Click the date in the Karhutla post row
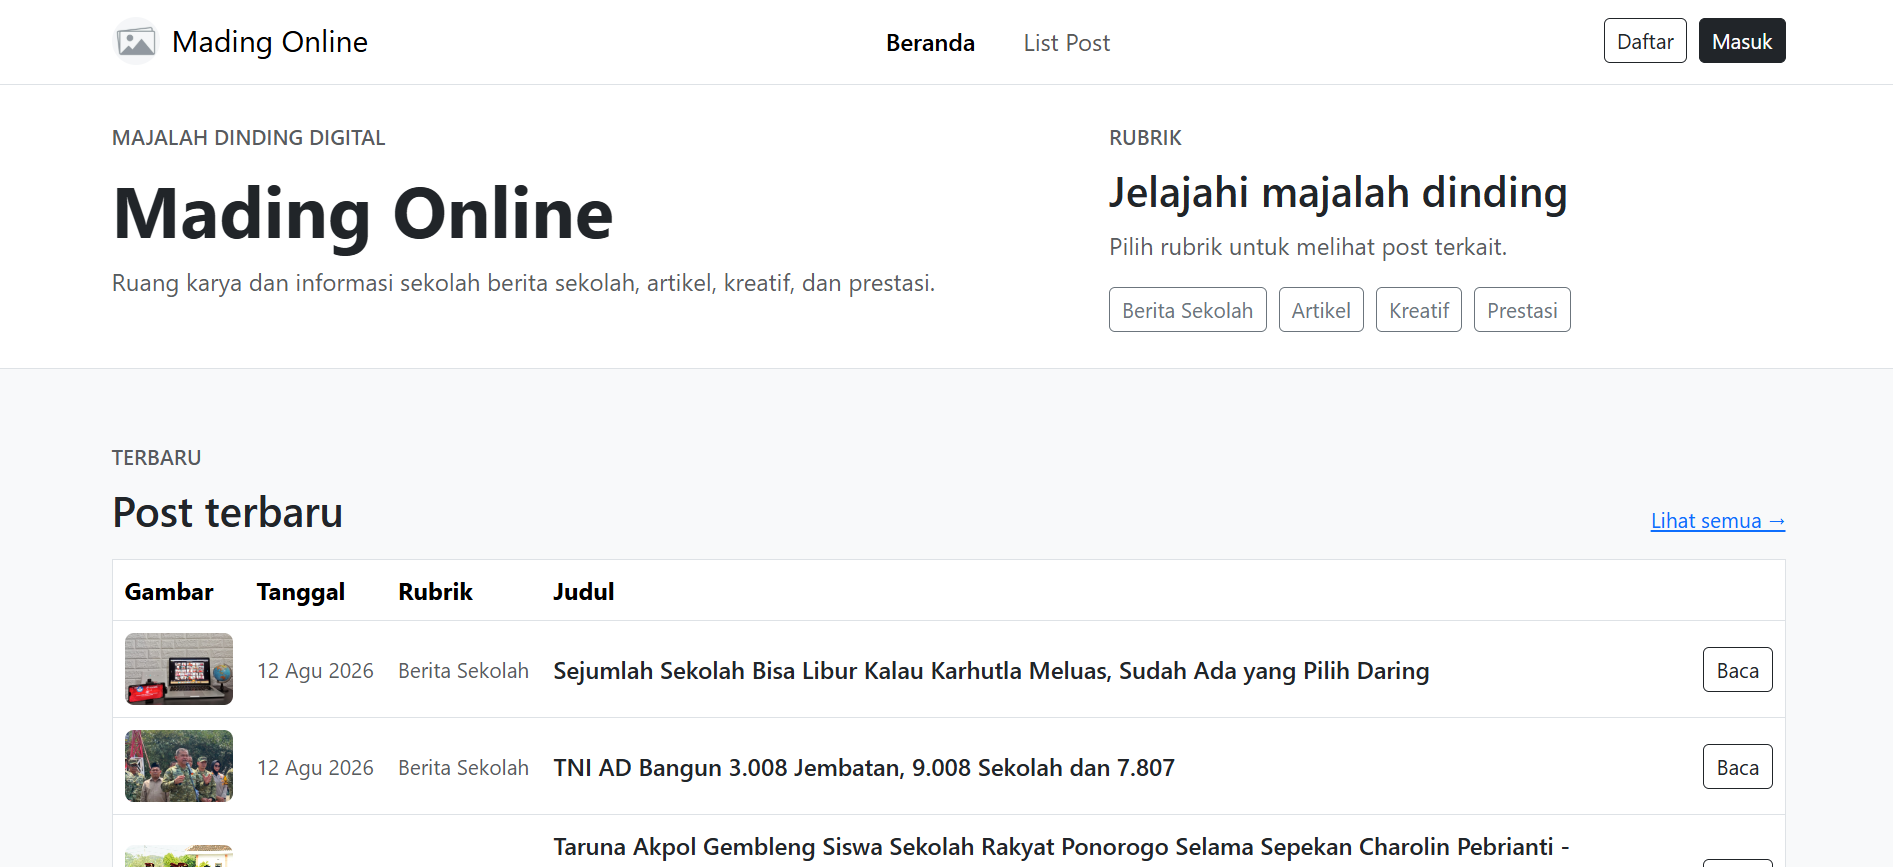 315,671
